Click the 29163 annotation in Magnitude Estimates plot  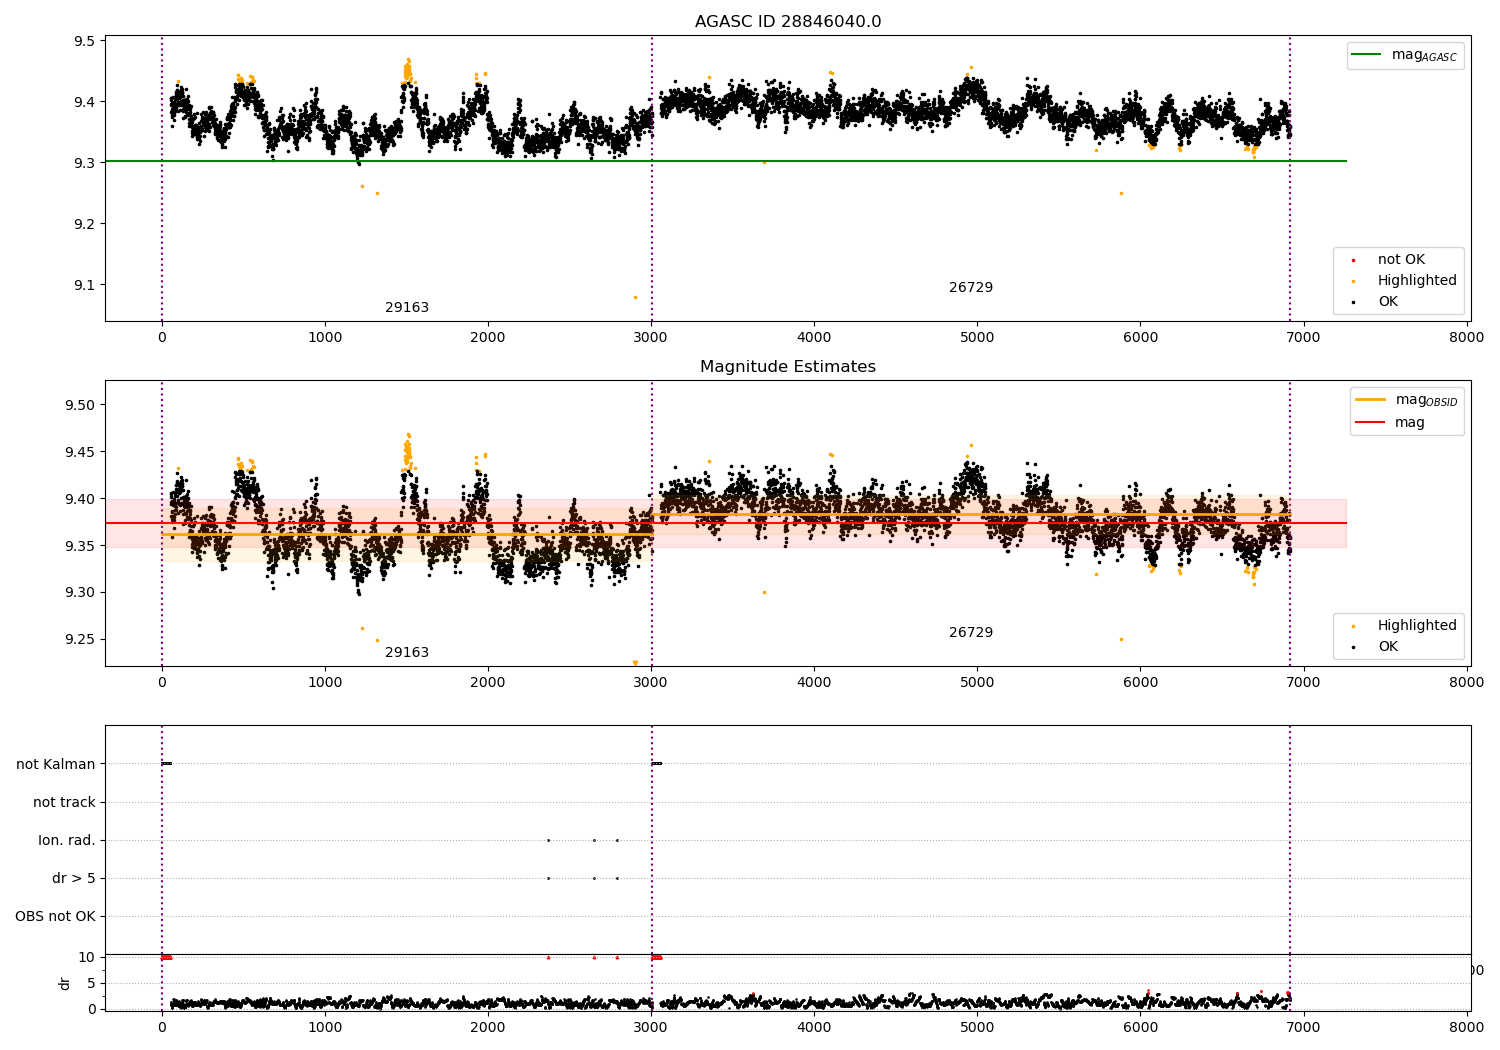407,653
